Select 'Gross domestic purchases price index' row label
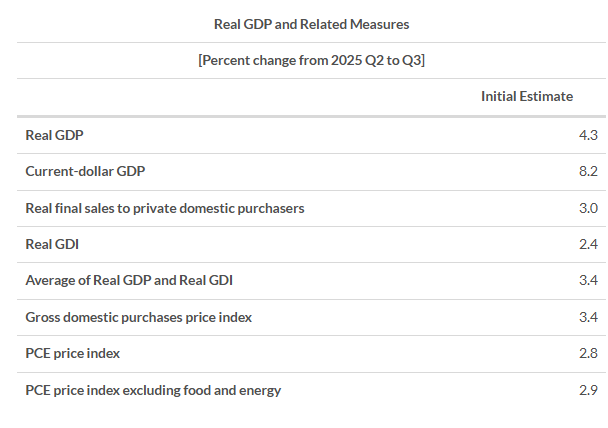608x428 pixels. tap(138, 317)
